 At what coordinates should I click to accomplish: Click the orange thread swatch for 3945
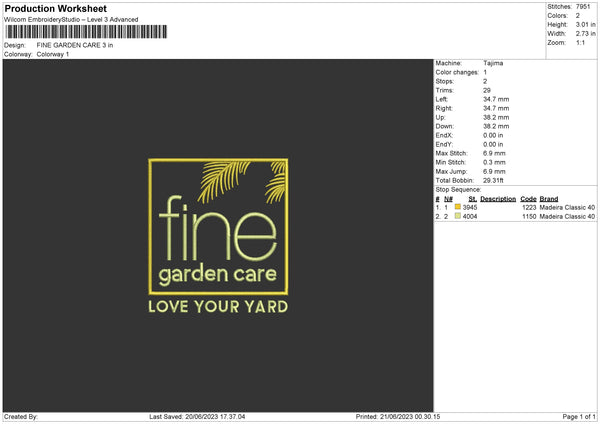coord(458,207)
